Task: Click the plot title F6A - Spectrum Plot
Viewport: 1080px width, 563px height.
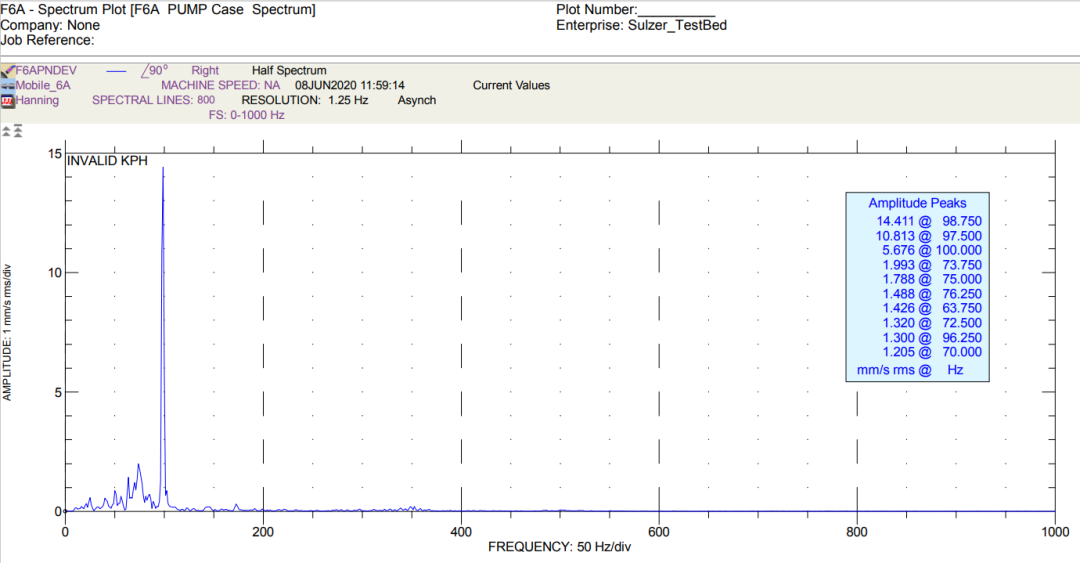Action: (x=158, y=10)
